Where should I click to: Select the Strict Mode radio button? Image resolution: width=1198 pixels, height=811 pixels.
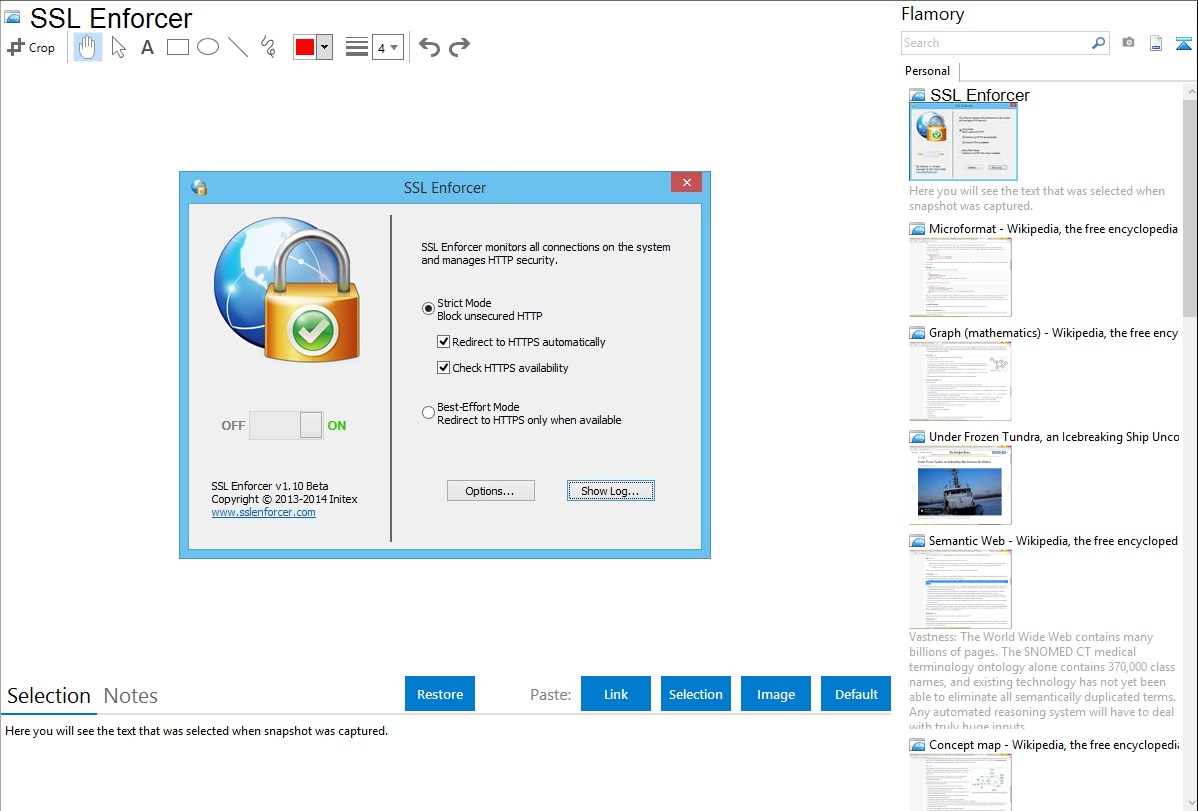tap(429, 309)
